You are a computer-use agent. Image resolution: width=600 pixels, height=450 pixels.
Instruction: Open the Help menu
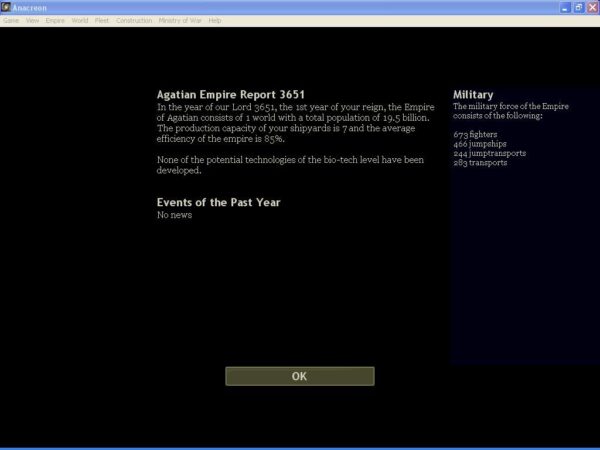click(215, 20)
